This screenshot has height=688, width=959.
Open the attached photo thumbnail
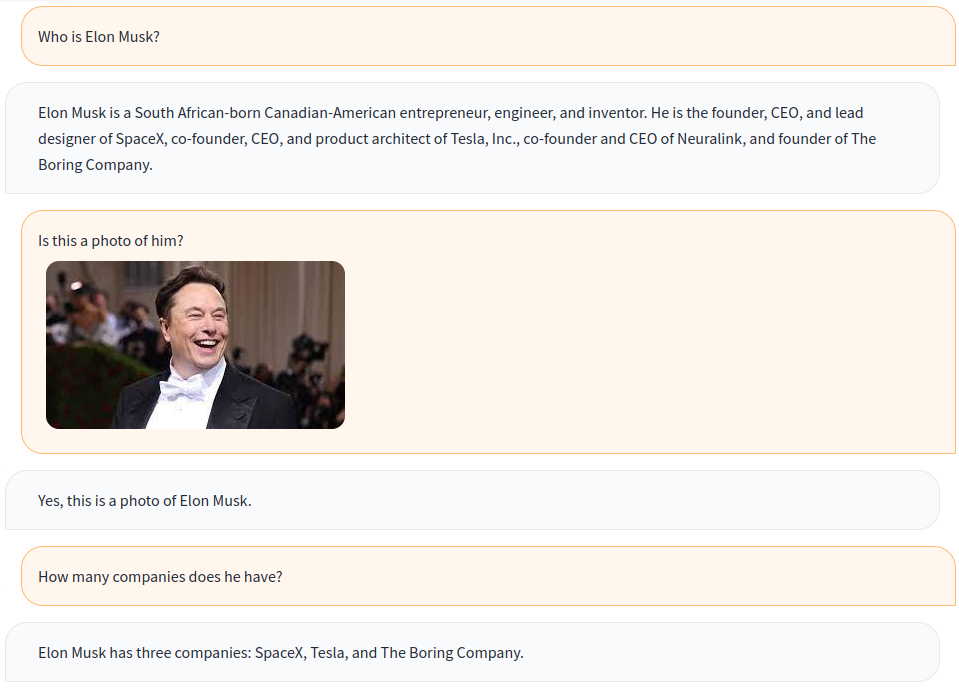[x=195, y=345]
